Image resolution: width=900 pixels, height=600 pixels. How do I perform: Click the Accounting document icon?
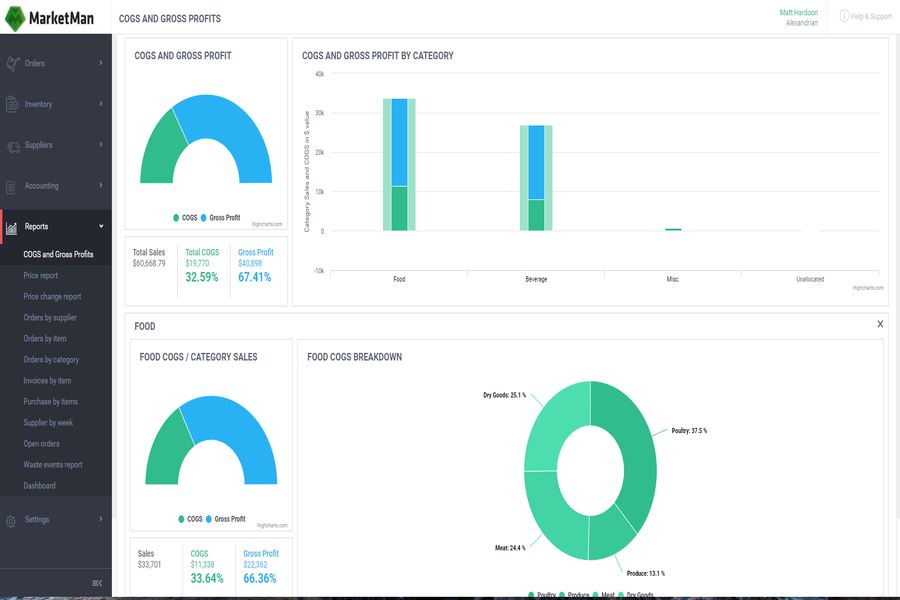coord(12,186)
